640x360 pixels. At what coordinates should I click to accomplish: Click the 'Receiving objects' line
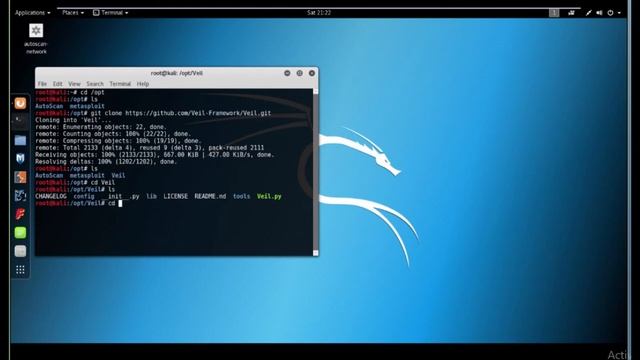155,155
